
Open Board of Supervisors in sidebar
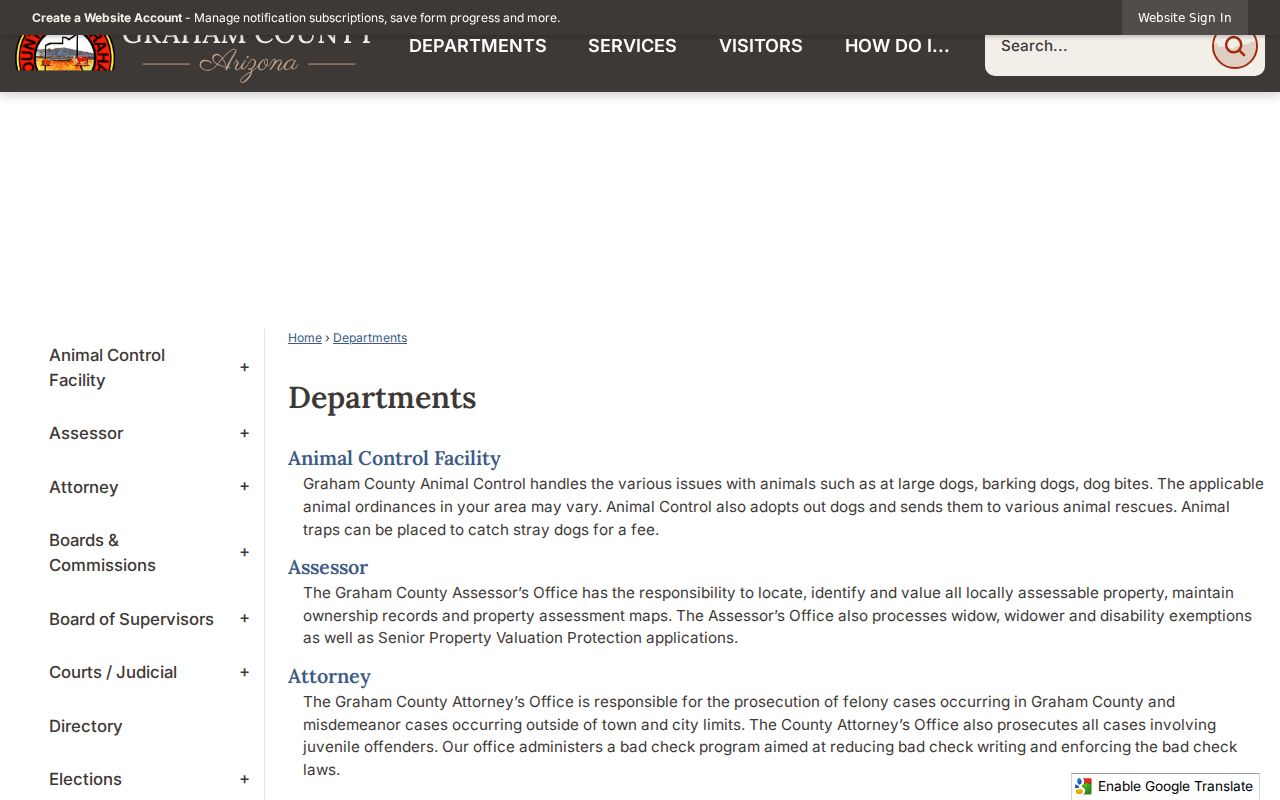point(131,619)
